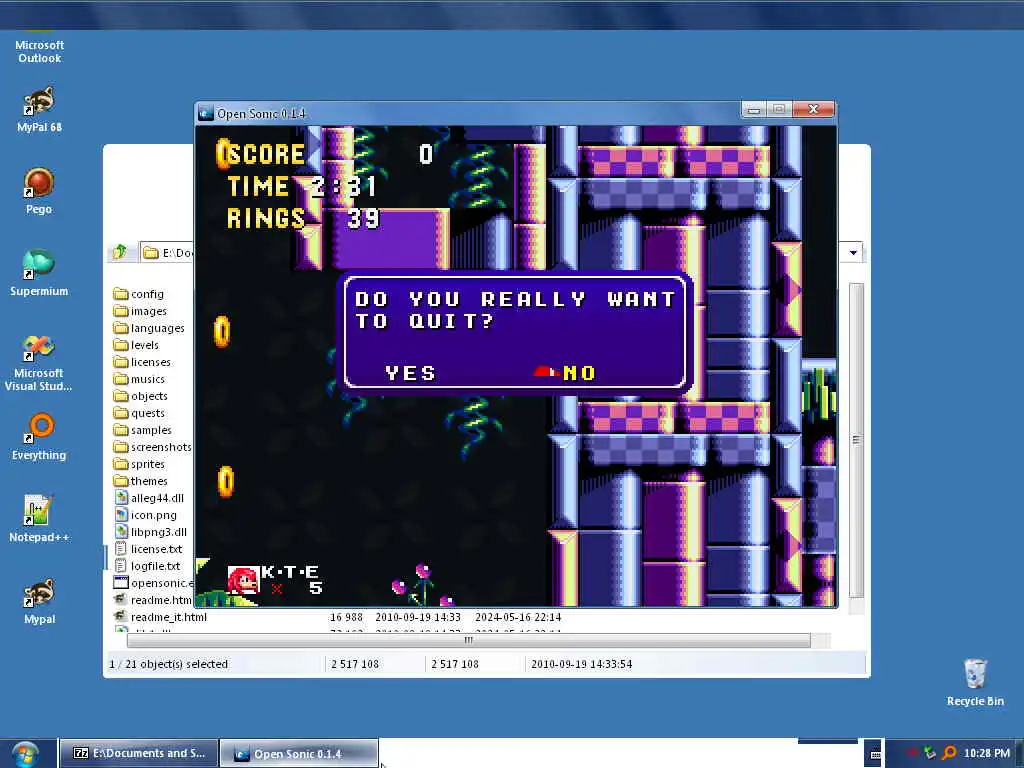The width and height of the screenshot is (1024, 768).
Task: Open Notepad++ desktop shortcut
Action: pyautogui.click(x=39, y=519)
